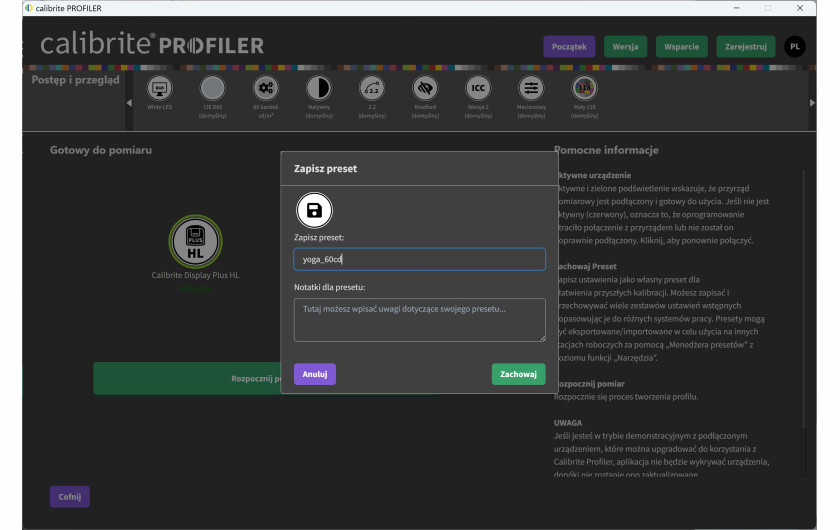Screen dimensions: 840x530
Task: Click the notes text area resize handle
Action: point(542,338)
